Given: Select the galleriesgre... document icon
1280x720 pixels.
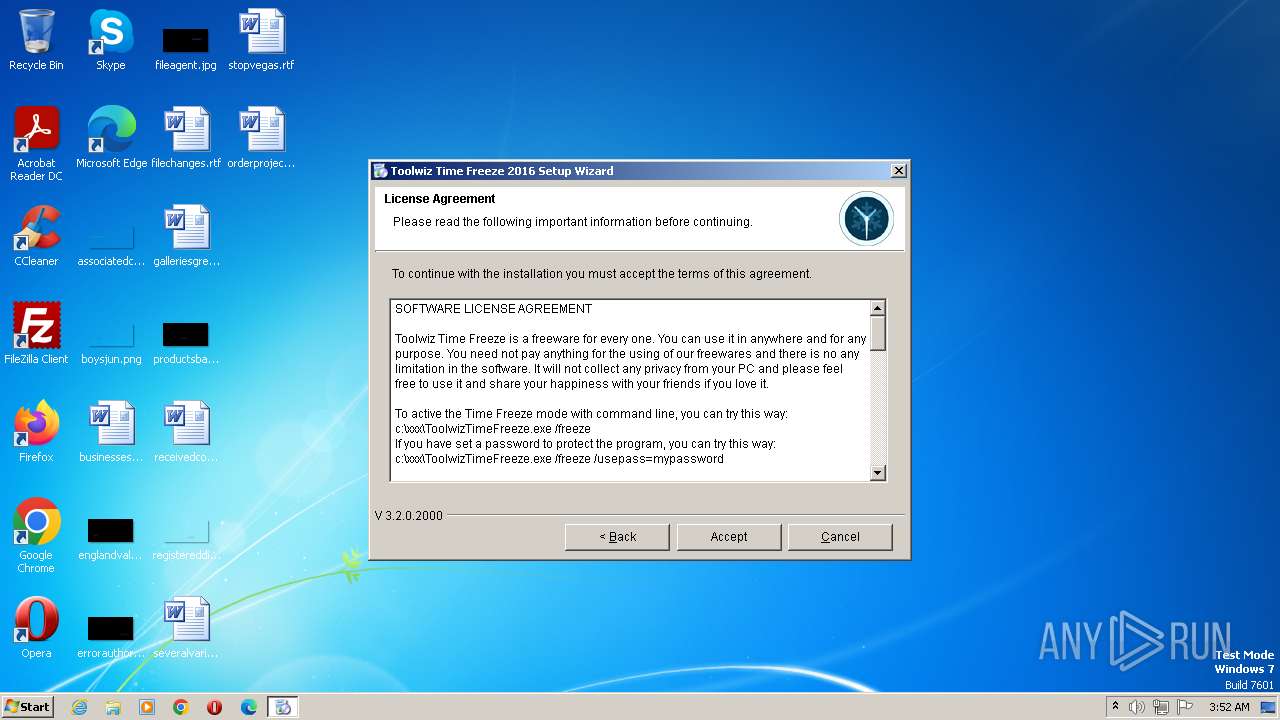Looking at the screenshot, I should click(186, 236).
